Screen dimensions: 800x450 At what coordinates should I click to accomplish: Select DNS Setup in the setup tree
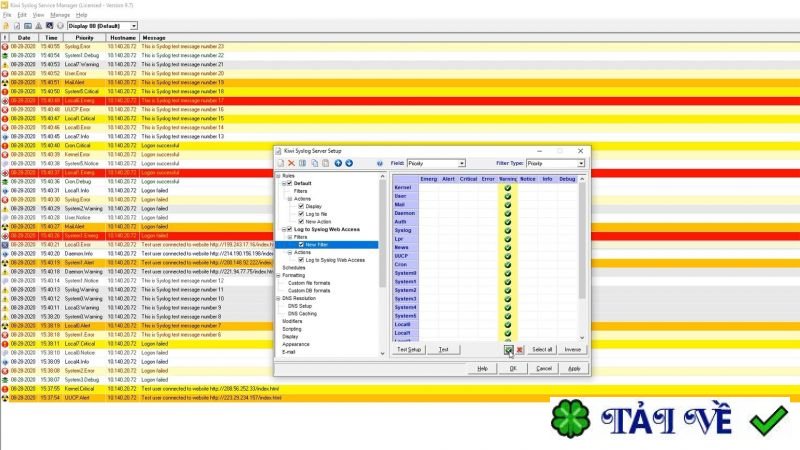tap(299, 306)
